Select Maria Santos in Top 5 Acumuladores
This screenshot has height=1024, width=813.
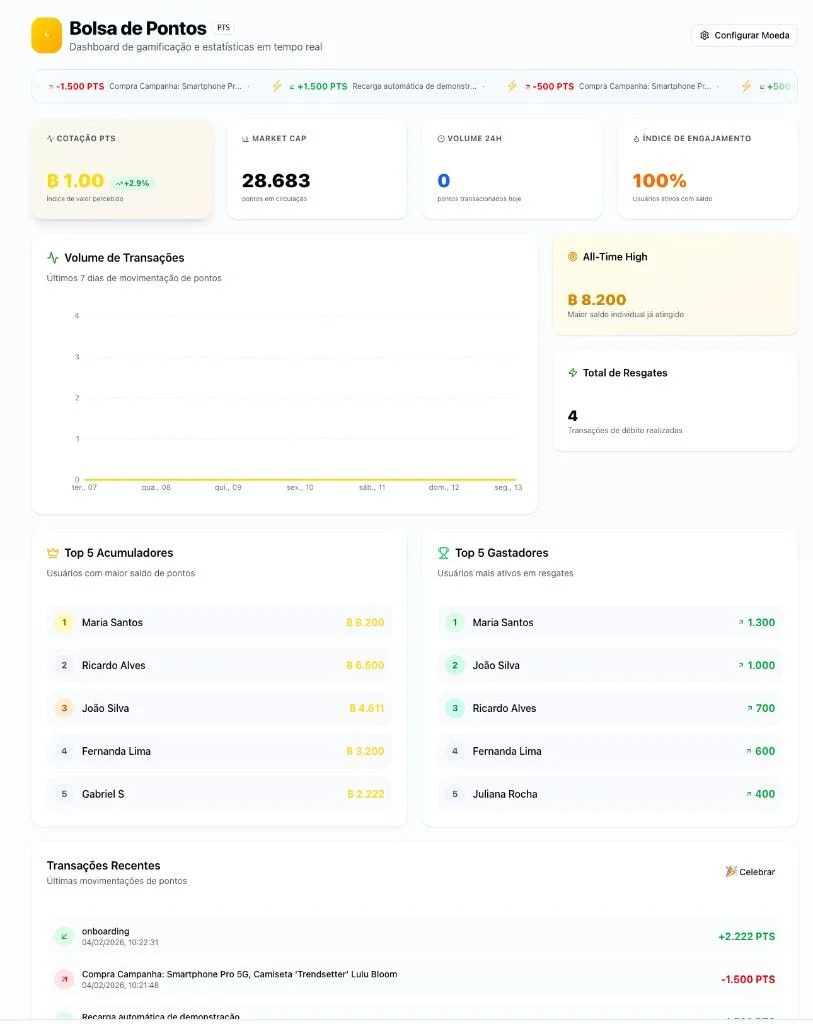[x=219, y=622]
